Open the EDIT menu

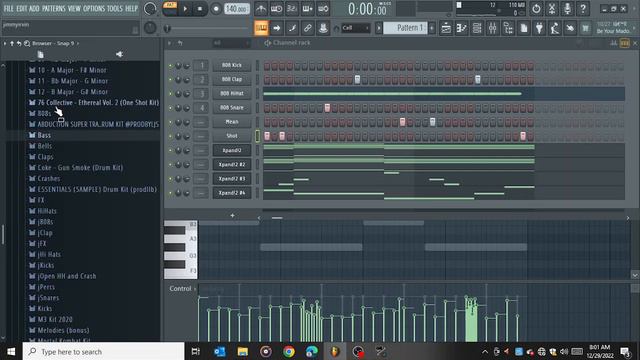pos(22,8)
